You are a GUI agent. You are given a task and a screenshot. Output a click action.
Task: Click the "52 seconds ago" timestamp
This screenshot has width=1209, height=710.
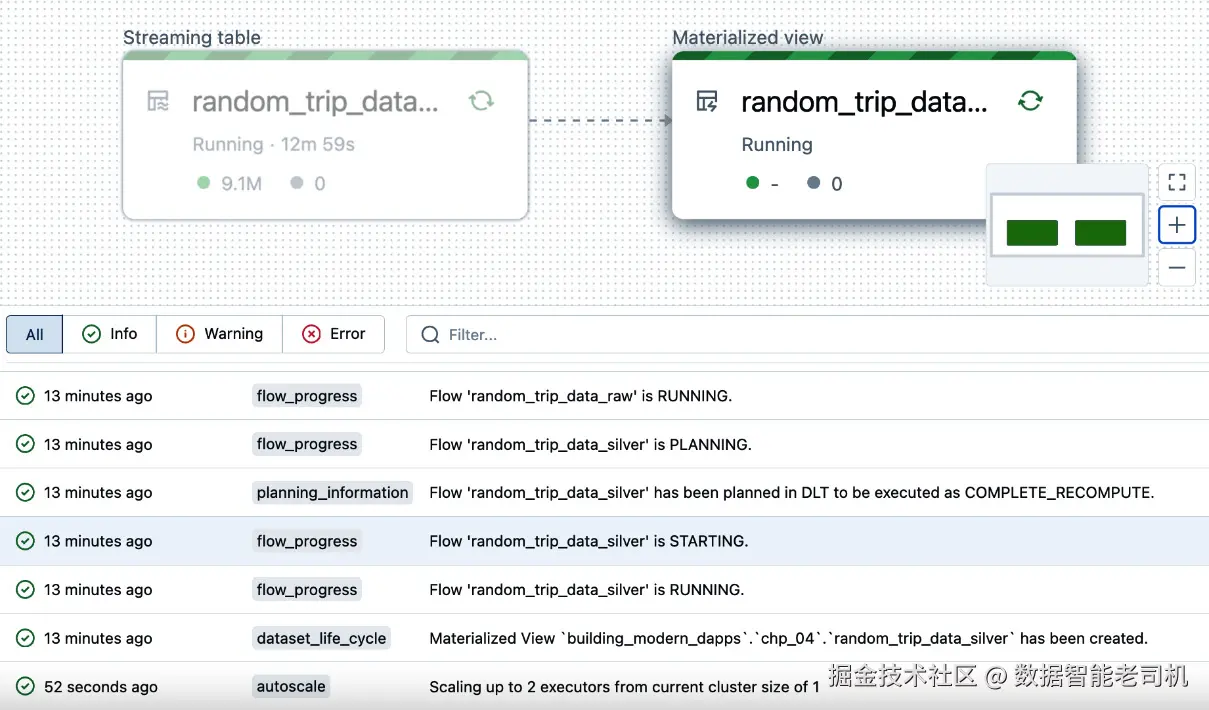coord(101,687)
